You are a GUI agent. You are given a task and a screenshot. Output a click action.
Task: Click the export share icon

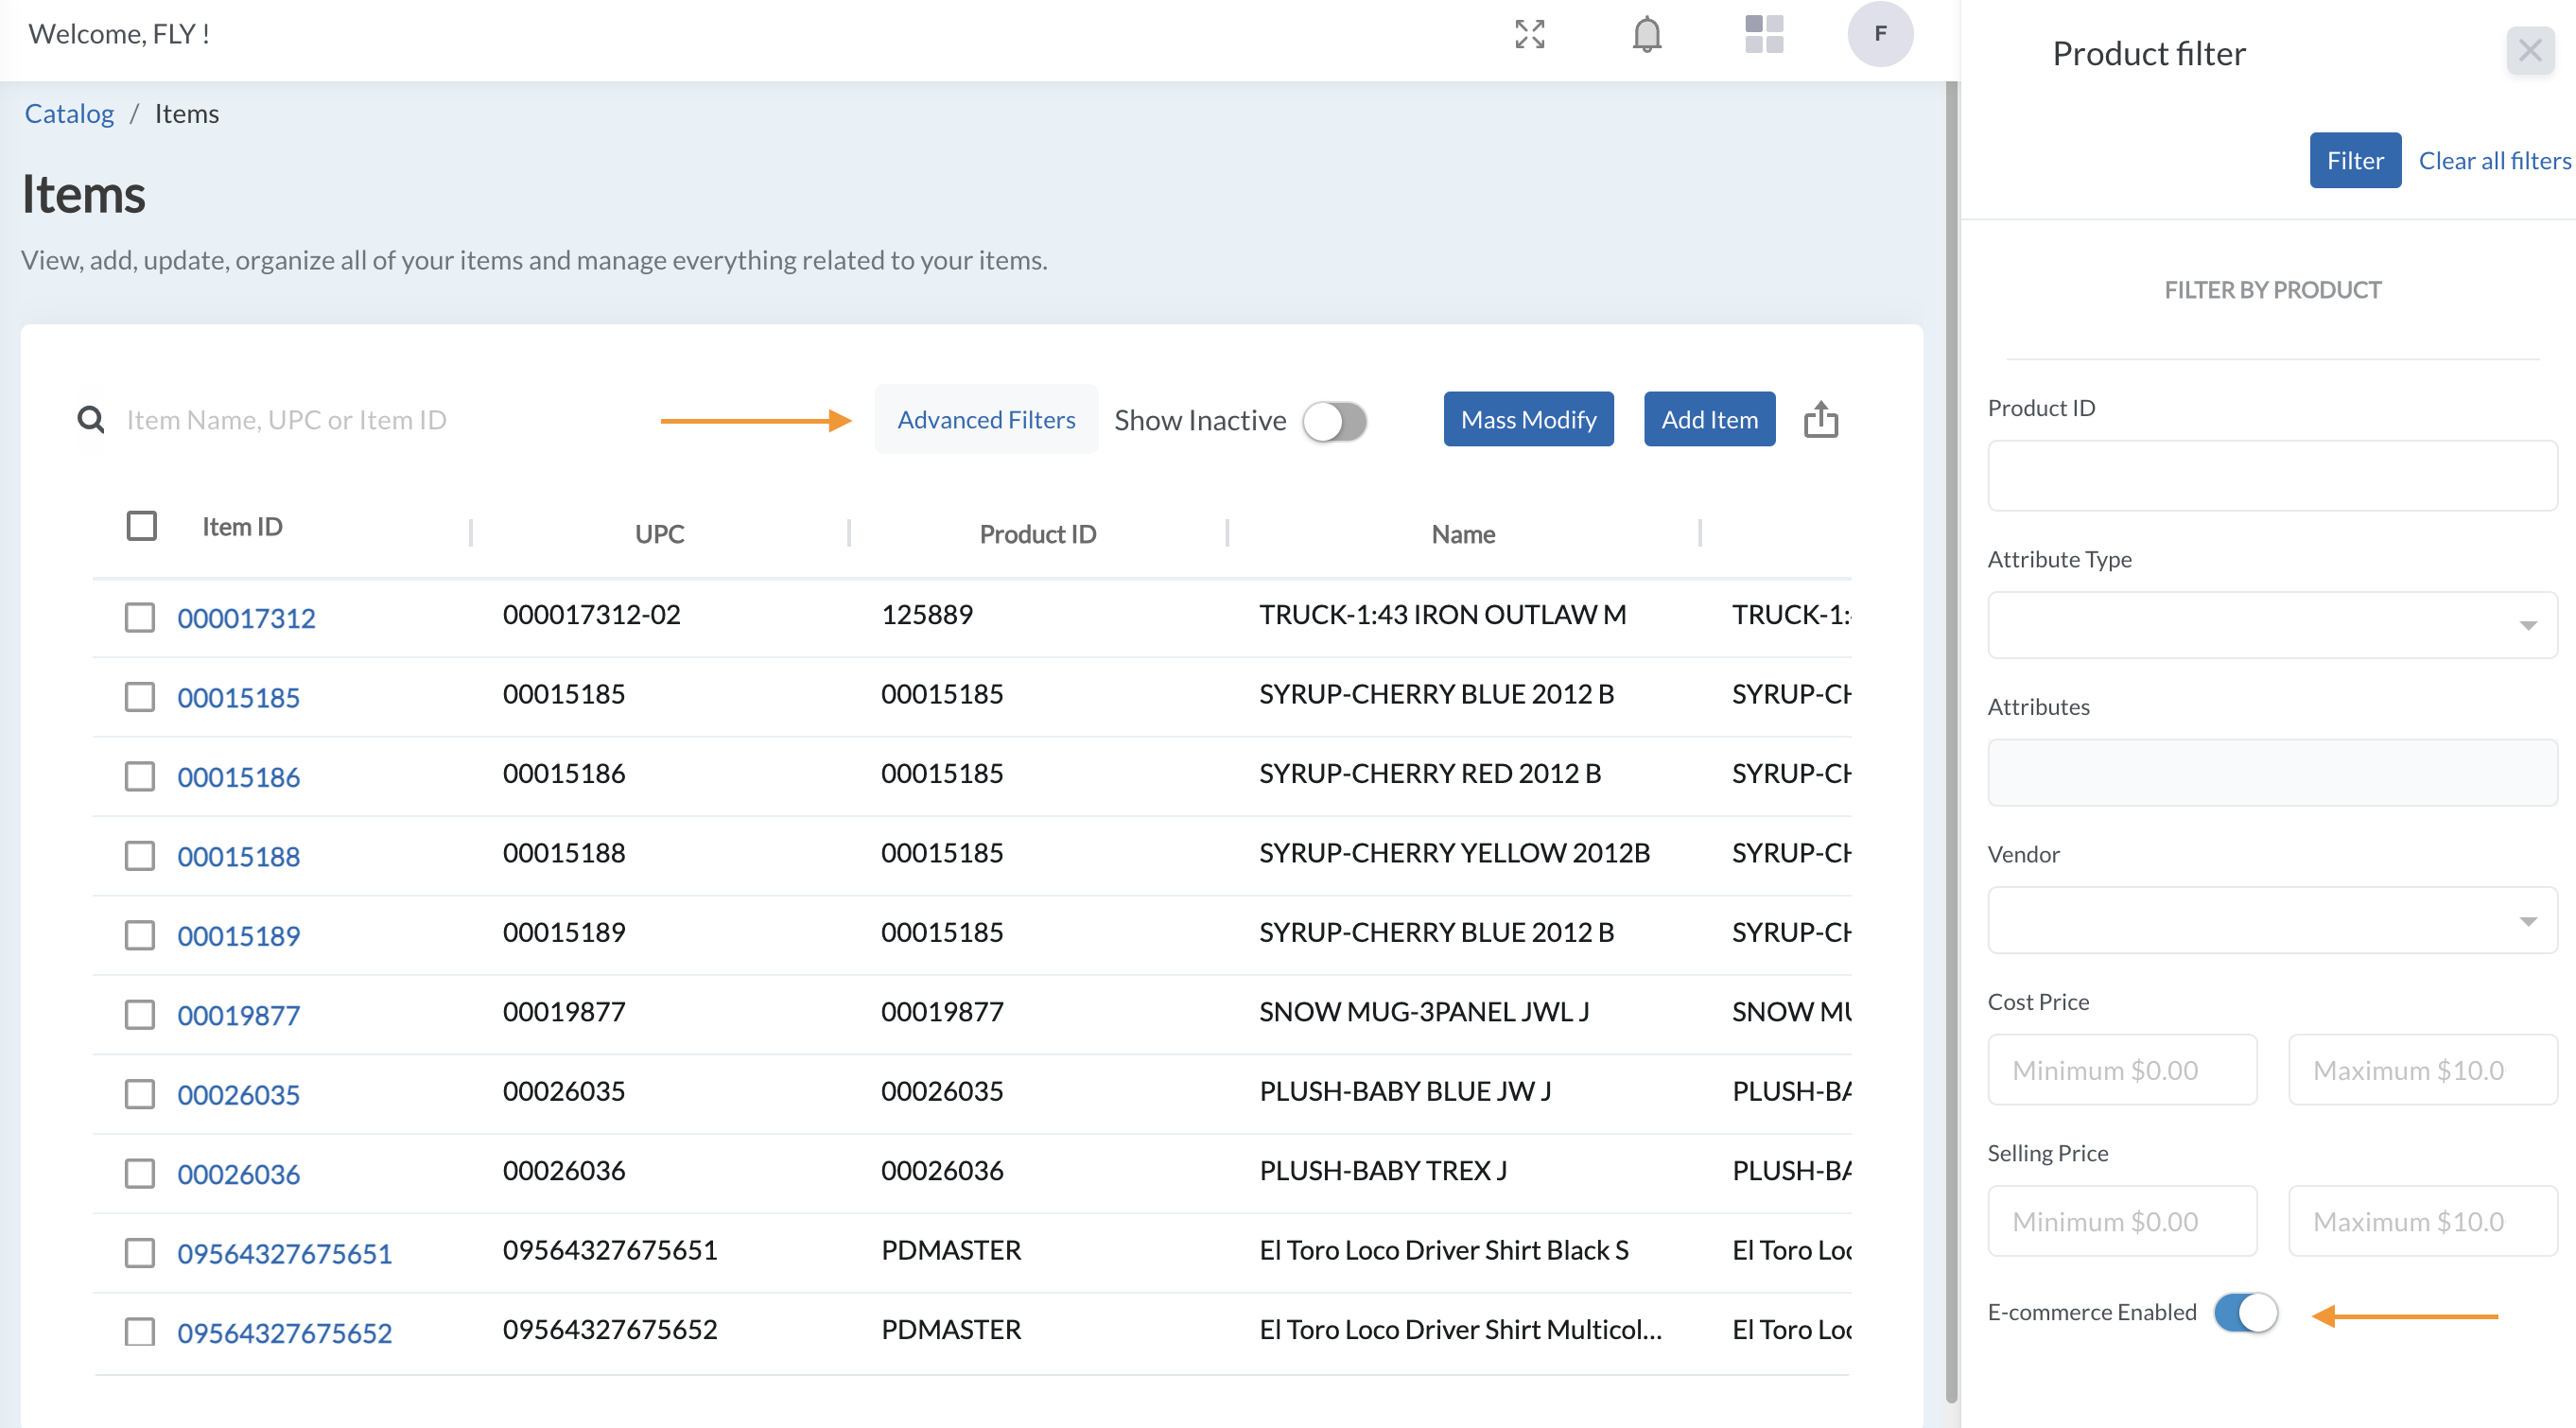1820,420
